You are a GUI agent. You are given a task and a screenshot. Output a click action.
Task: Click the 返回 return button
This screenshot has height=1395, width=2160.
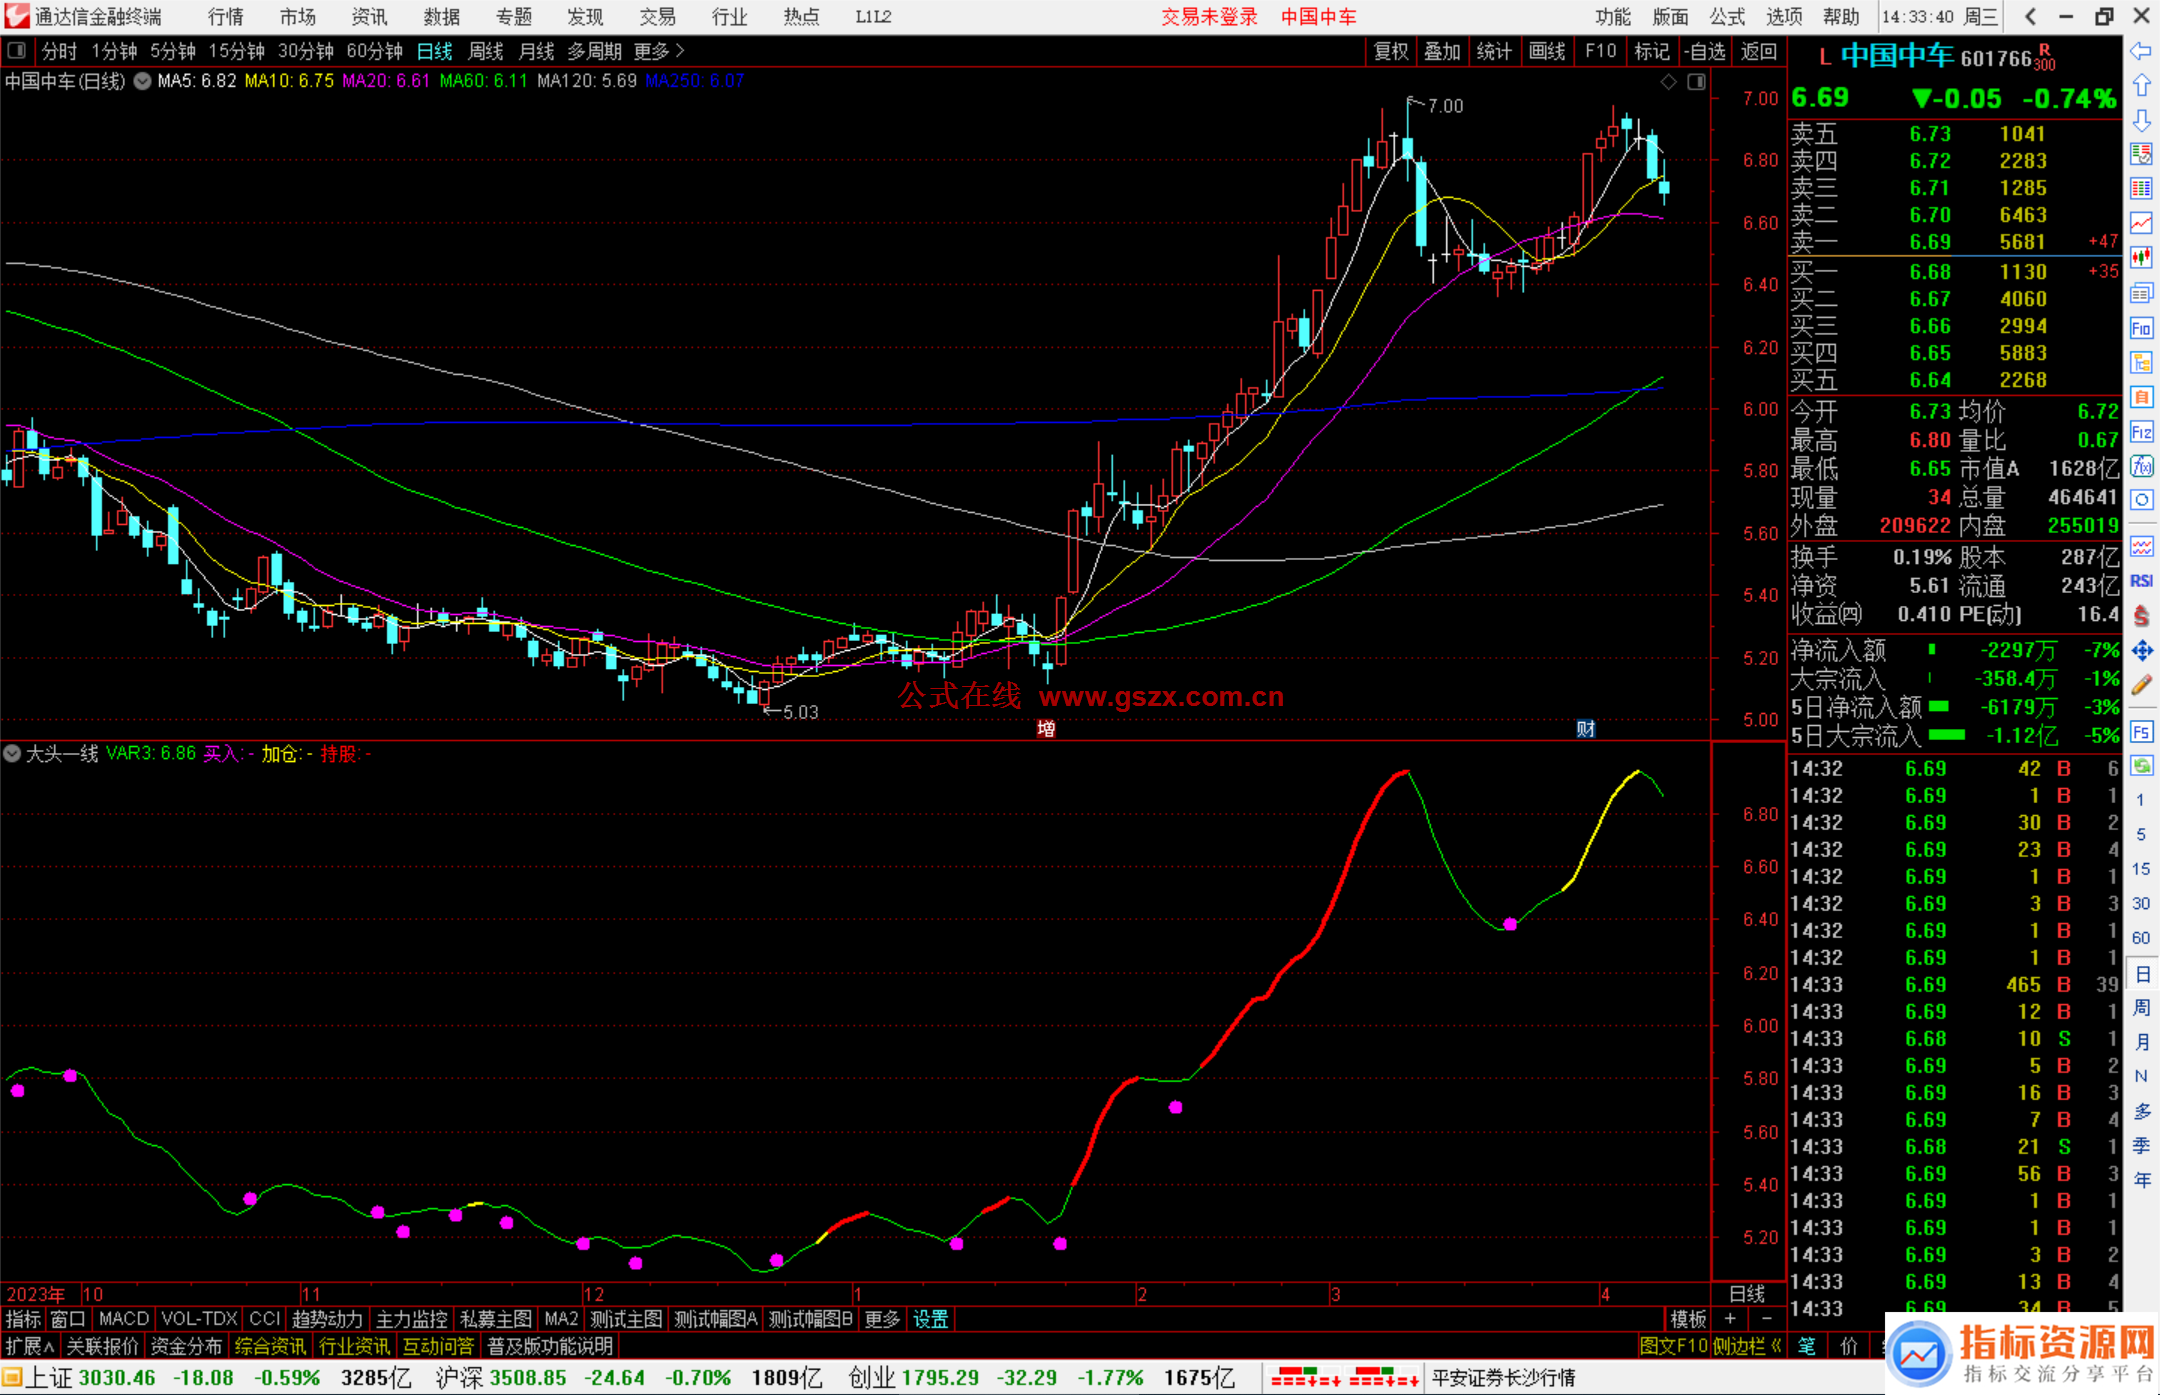(x=1758, y=51)
